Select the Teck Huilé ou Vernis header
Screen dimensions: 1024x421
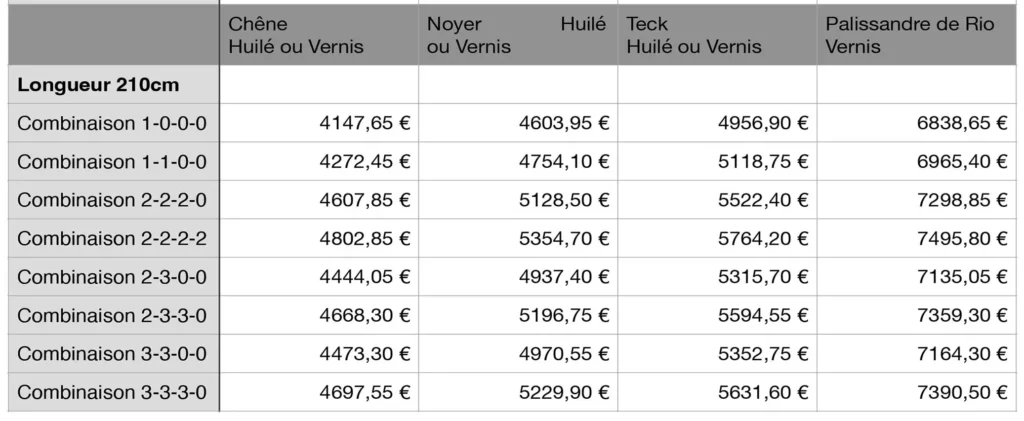click(x=717, y=35)
